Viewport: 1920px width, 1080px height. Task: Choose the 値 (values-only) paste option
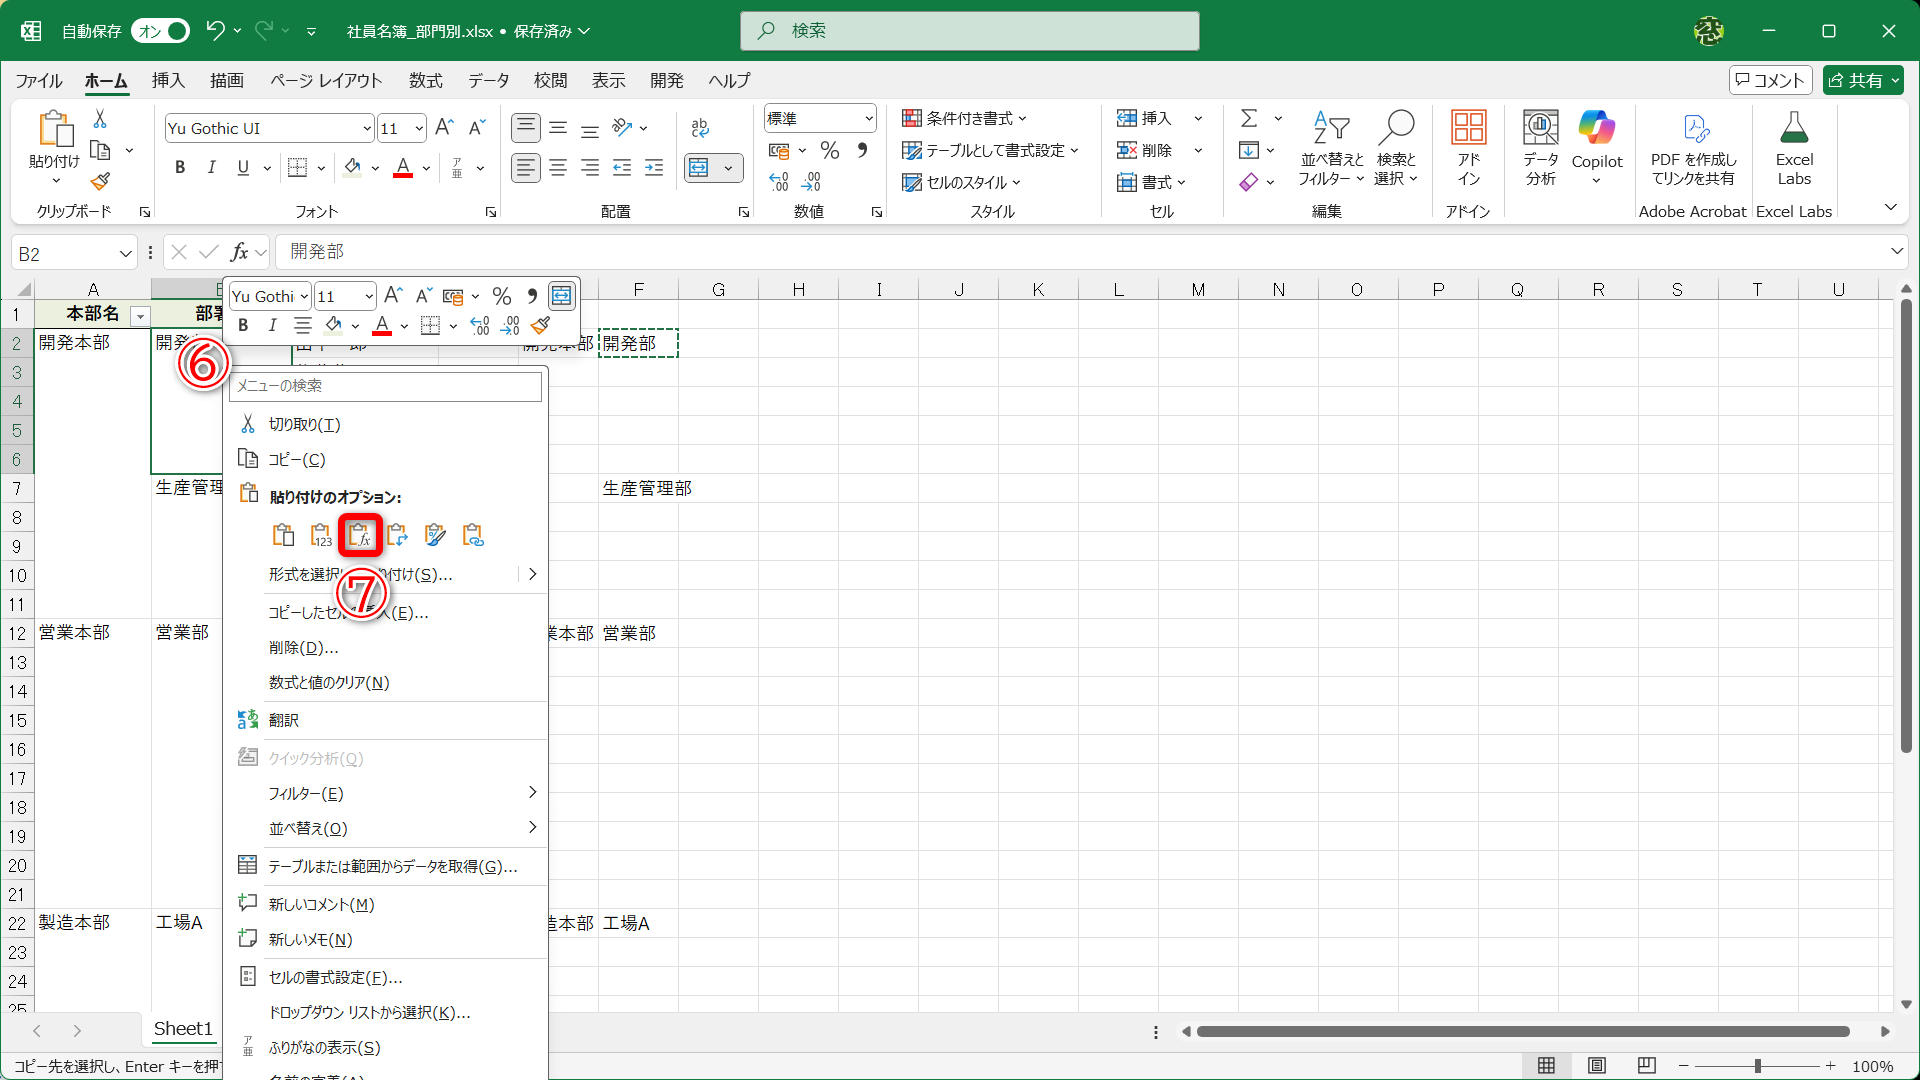321,534
